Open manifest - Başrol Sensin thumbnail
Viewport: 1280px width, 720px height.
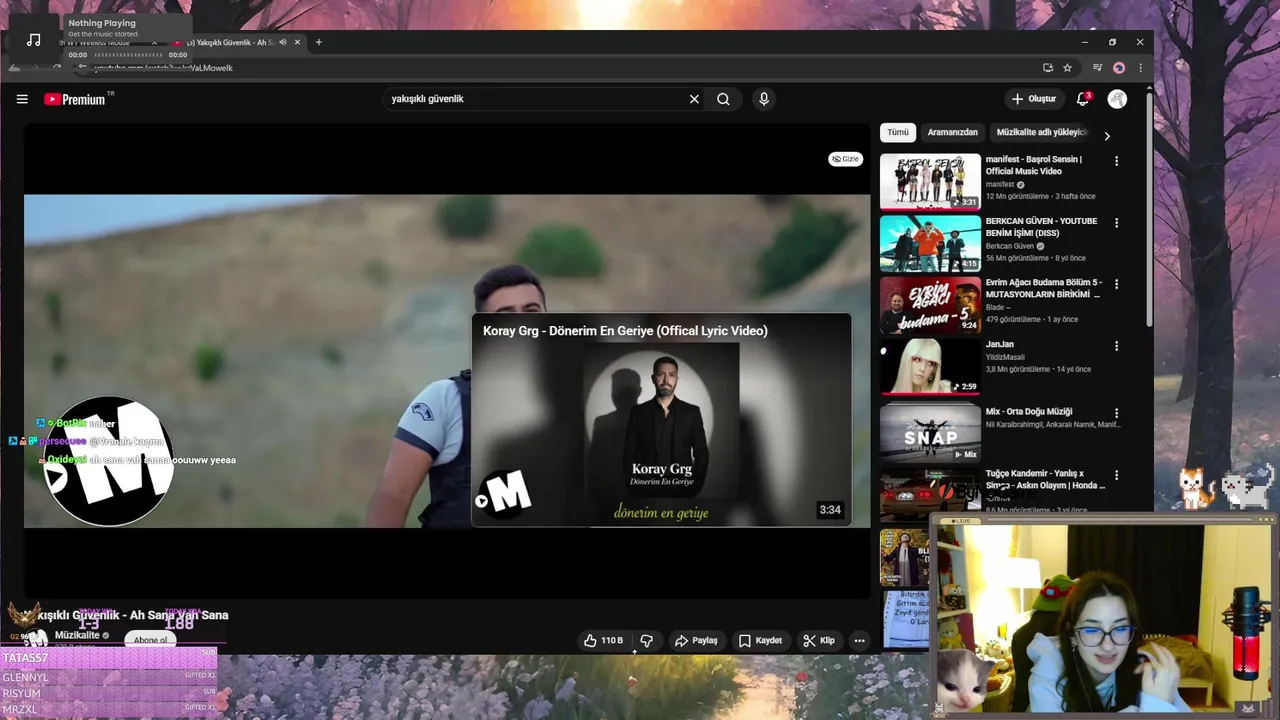click(x=930, y=181)
